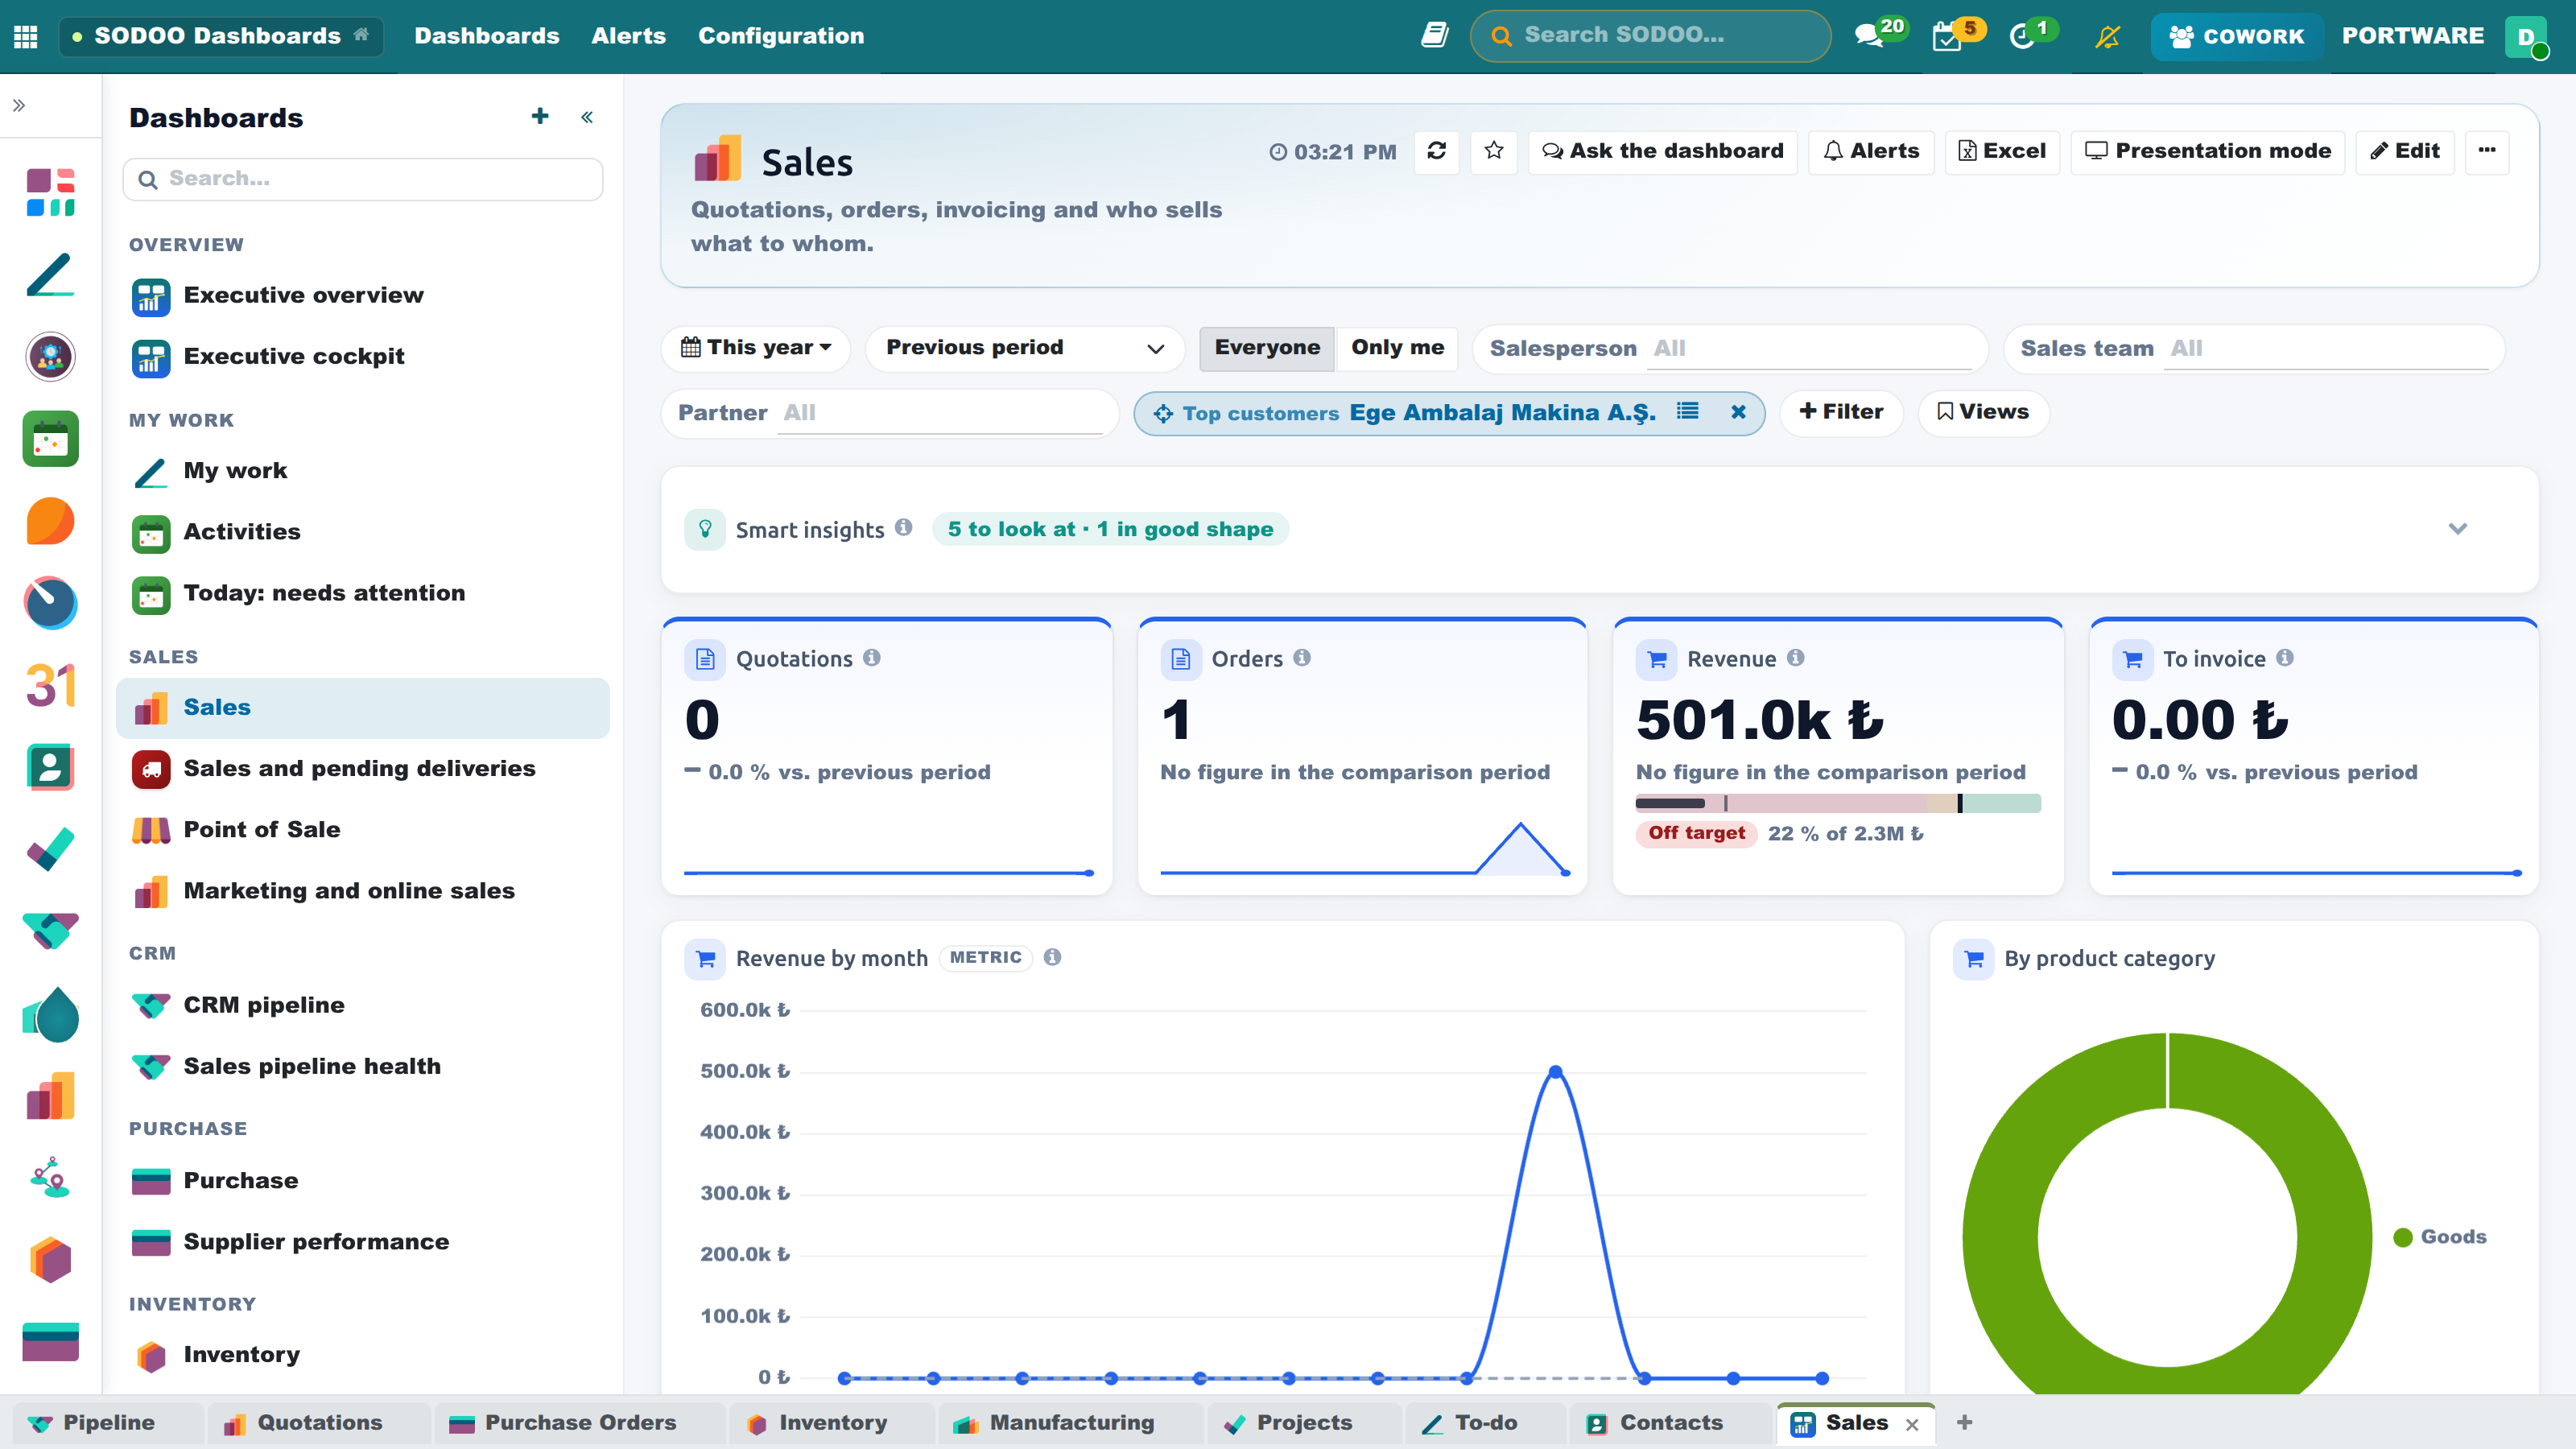Toggle the Goods legend entry
The image size is (2576, 1449).
2440,1237
